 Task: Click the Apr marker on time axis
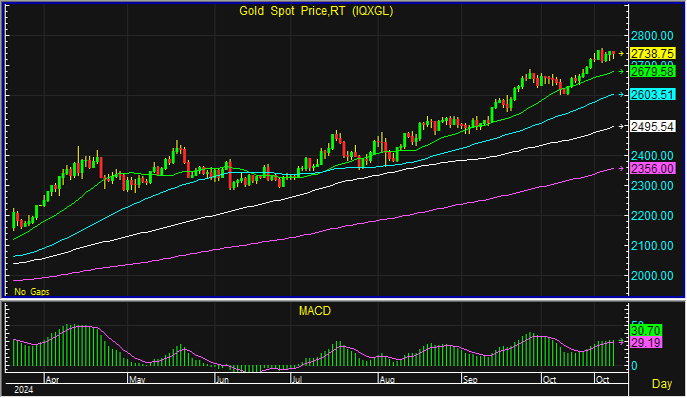[52, 380]
